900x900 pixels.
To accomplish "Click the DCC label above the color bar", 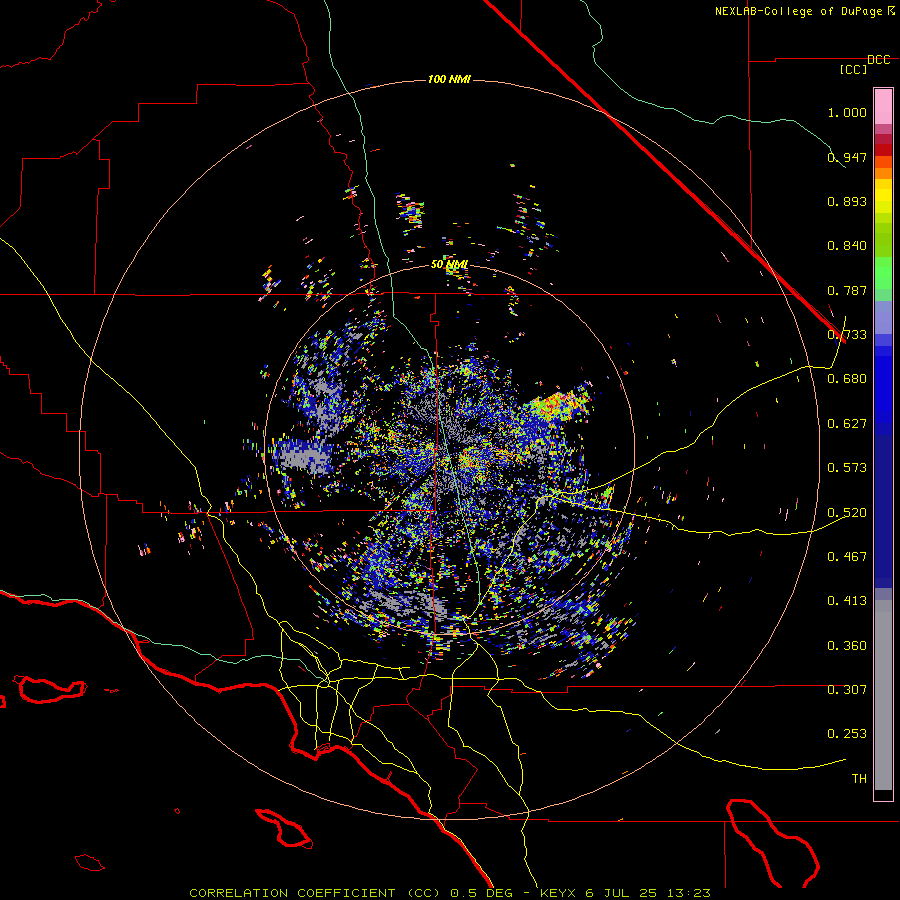I will point(878,60).
